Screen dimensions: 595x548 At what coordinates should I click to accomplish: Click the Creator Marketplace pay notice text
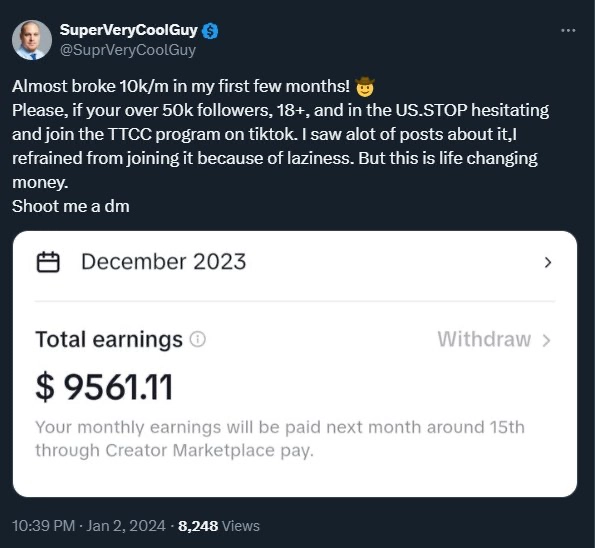tap(280, 439)
